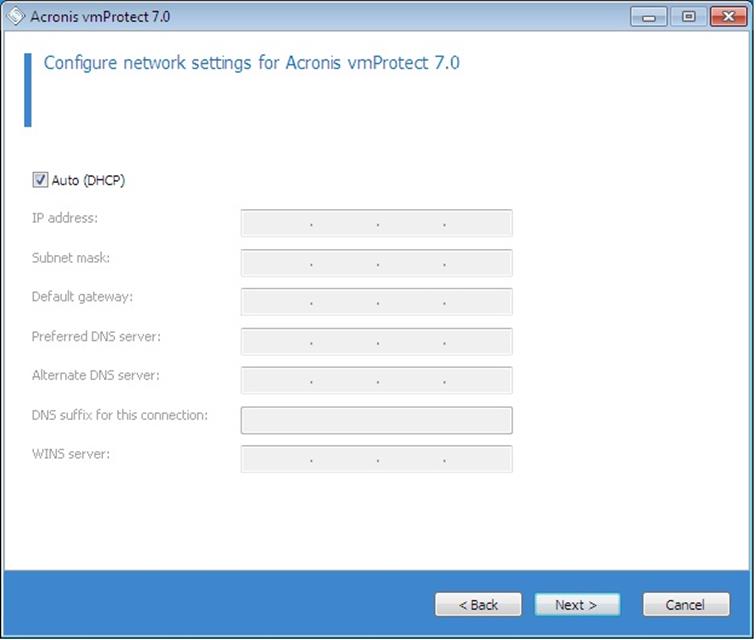This screenshot has width=756, height=640.
Task: Click the 'IP address:' label
Action: [65, 218]
